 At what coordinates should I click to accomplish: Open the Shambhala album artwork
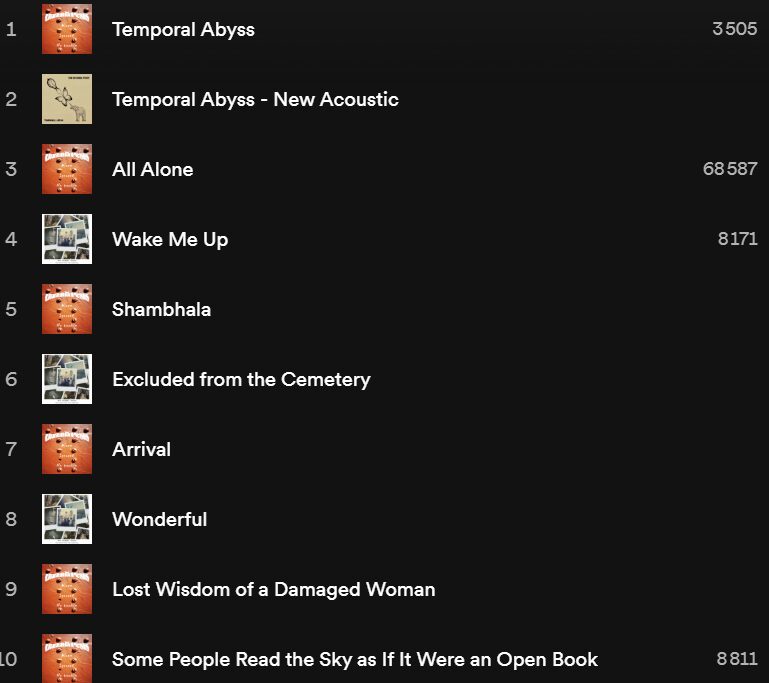pos(67,309)
